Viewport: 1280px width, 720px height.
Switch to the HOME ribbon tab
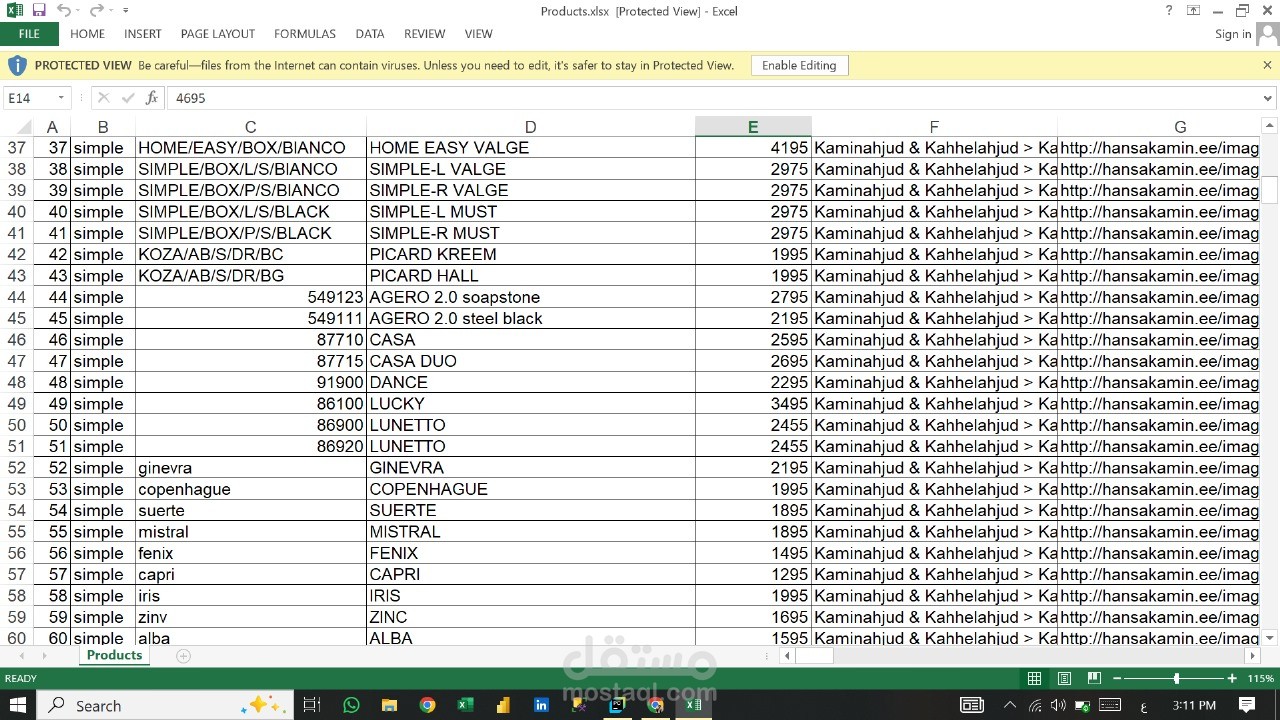click(87, 34)
